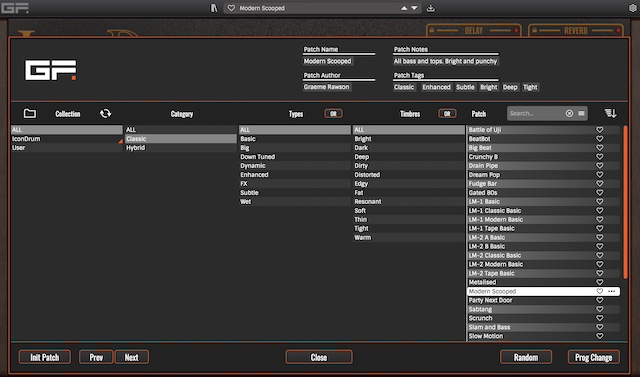Click heart icon for LM-1 Basic
This screenshot has width=640, height=377.
[x=600, y=202]
